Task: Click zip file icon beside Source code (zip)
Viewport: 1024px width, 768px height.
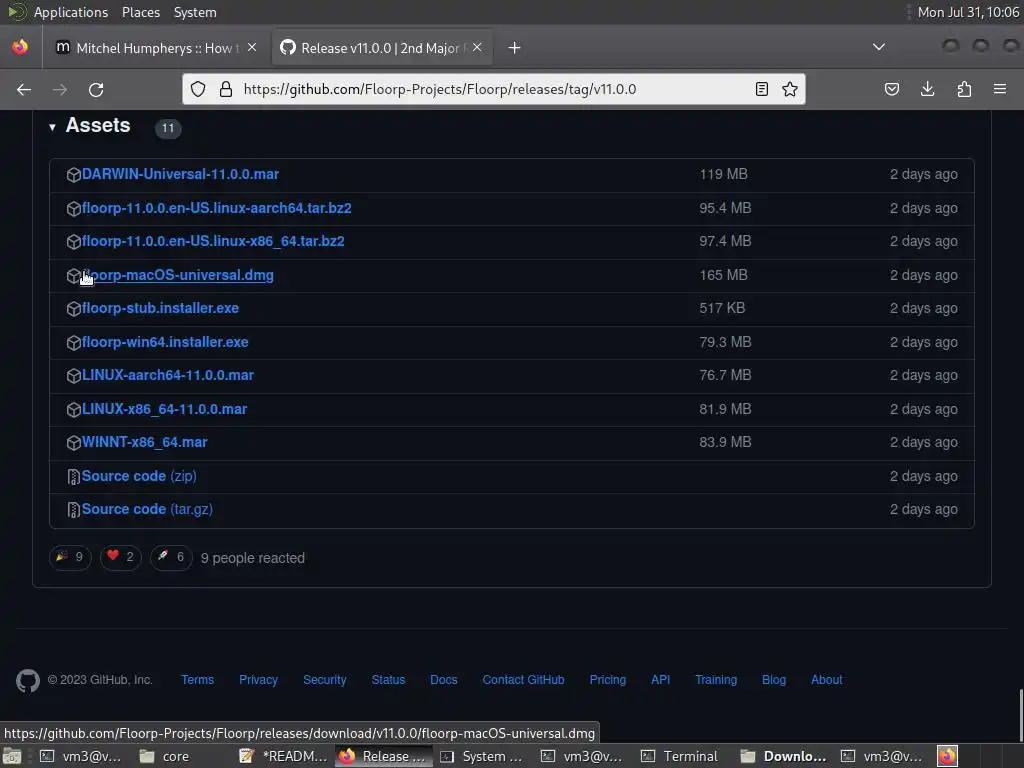Action: point(73,477)
